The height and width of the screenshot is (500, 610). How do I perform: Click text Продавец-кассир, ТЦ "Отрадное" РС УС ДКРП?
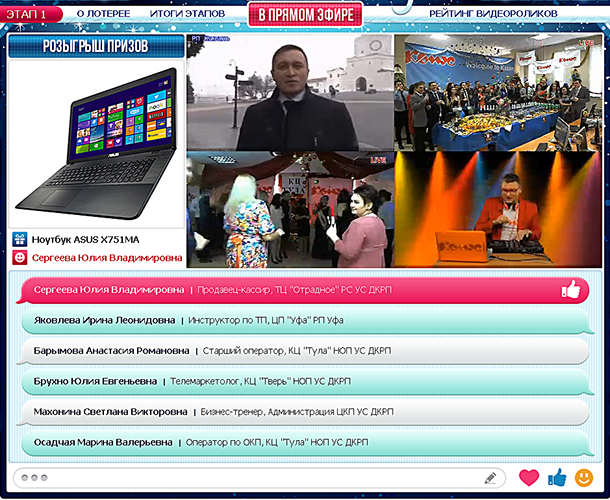click(x=294, y=290)
